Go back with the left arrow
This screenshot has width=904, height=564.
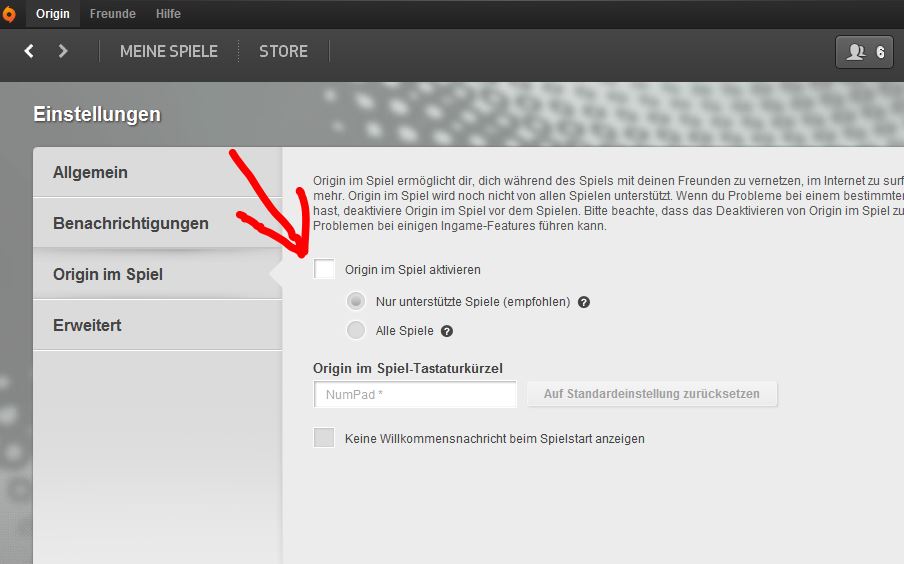coord(29,51)
